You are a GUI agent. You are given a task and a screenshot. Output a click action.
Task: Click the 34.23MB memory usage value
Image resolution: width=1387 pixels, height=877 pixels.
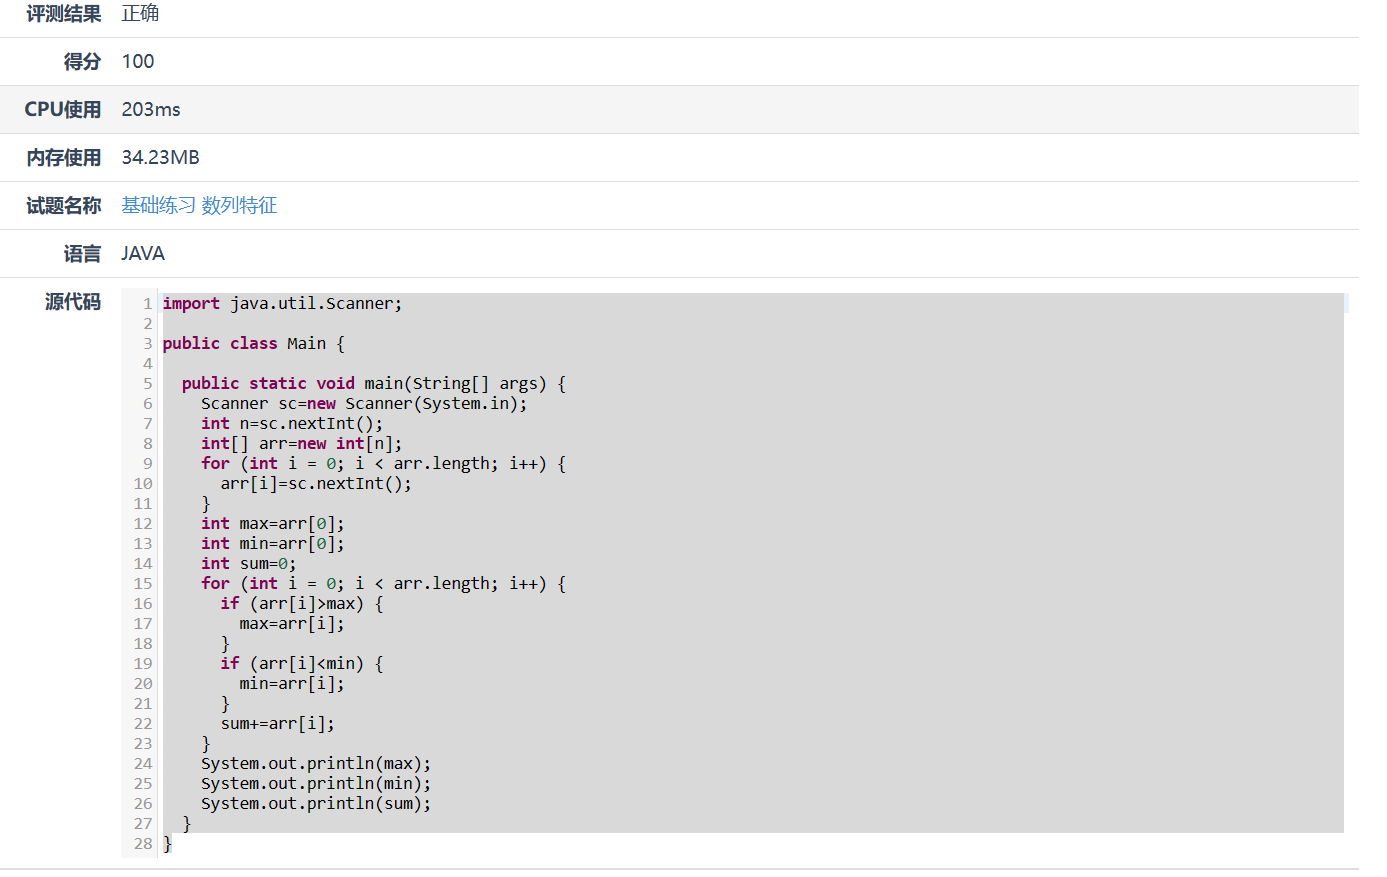pyautogui.click(x=160, y=158)
